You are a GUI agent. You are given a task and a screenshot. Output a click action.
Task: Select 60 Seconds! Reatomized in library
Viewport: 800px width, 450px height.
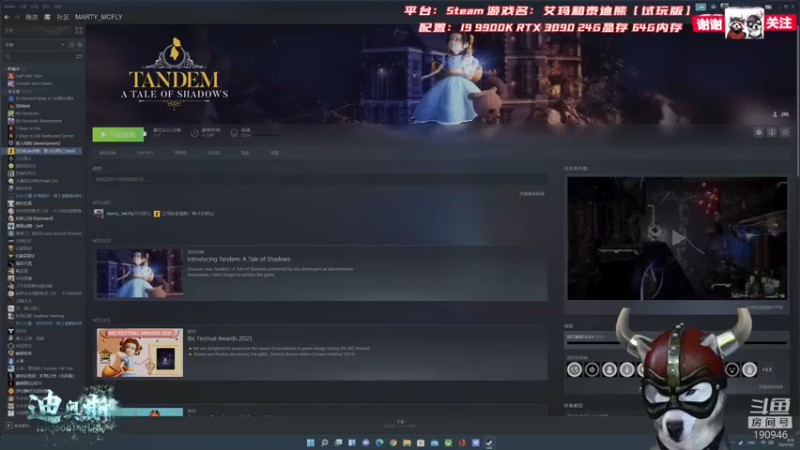click(35, 121)
